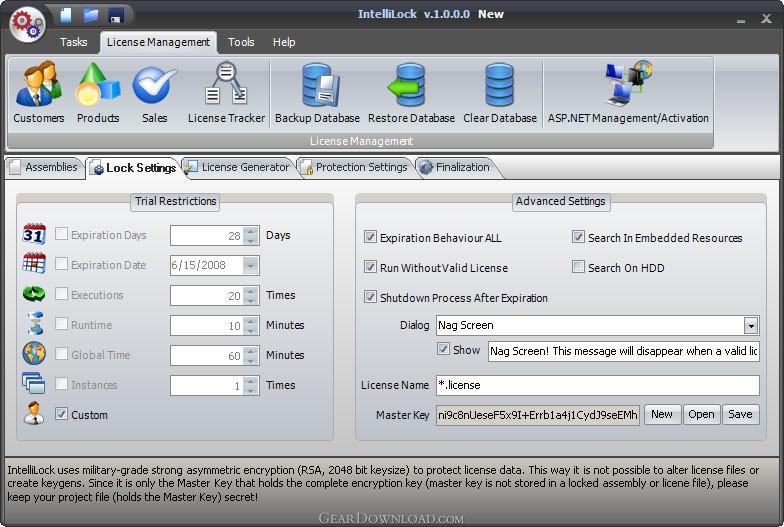The height and width of the screenshot is (527, 784).
Task: Open the Tools menu
Action: (241, 42)
